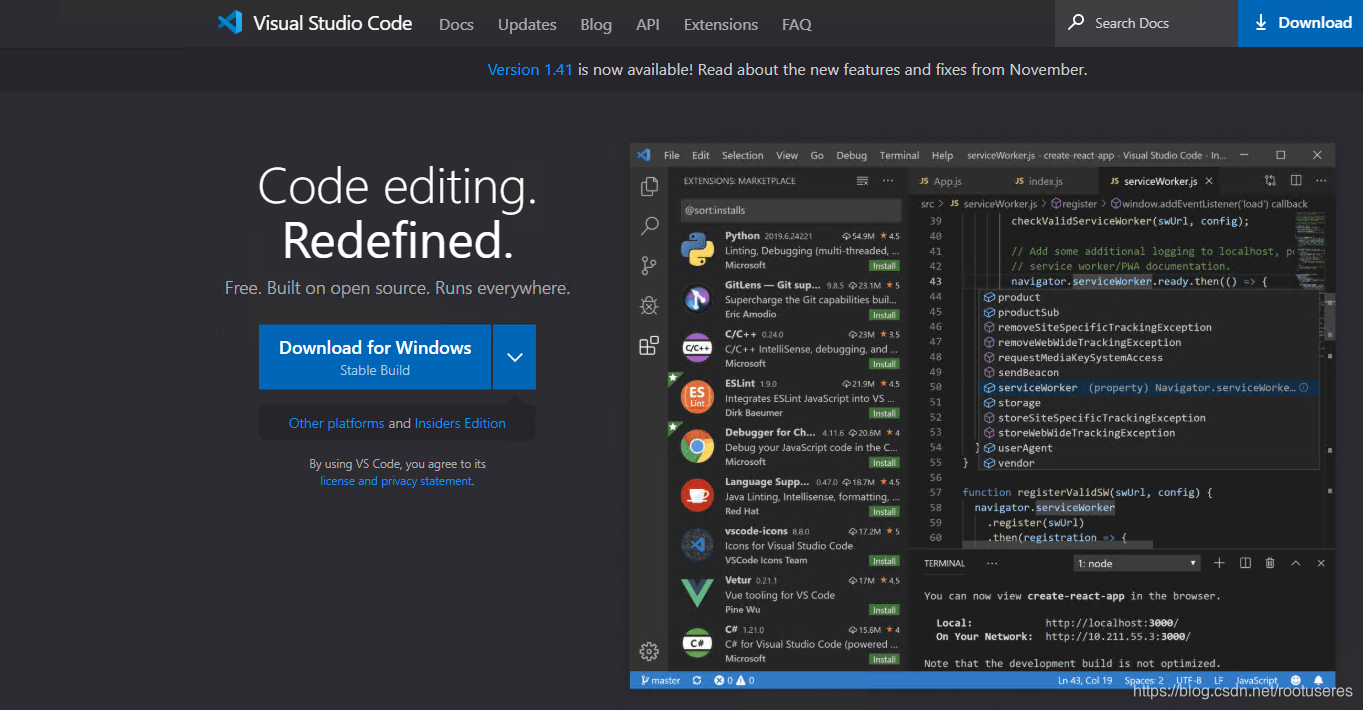Open Insiders Edition link
Viewport: 1363px width, 710px height.
tap(460, 423)
